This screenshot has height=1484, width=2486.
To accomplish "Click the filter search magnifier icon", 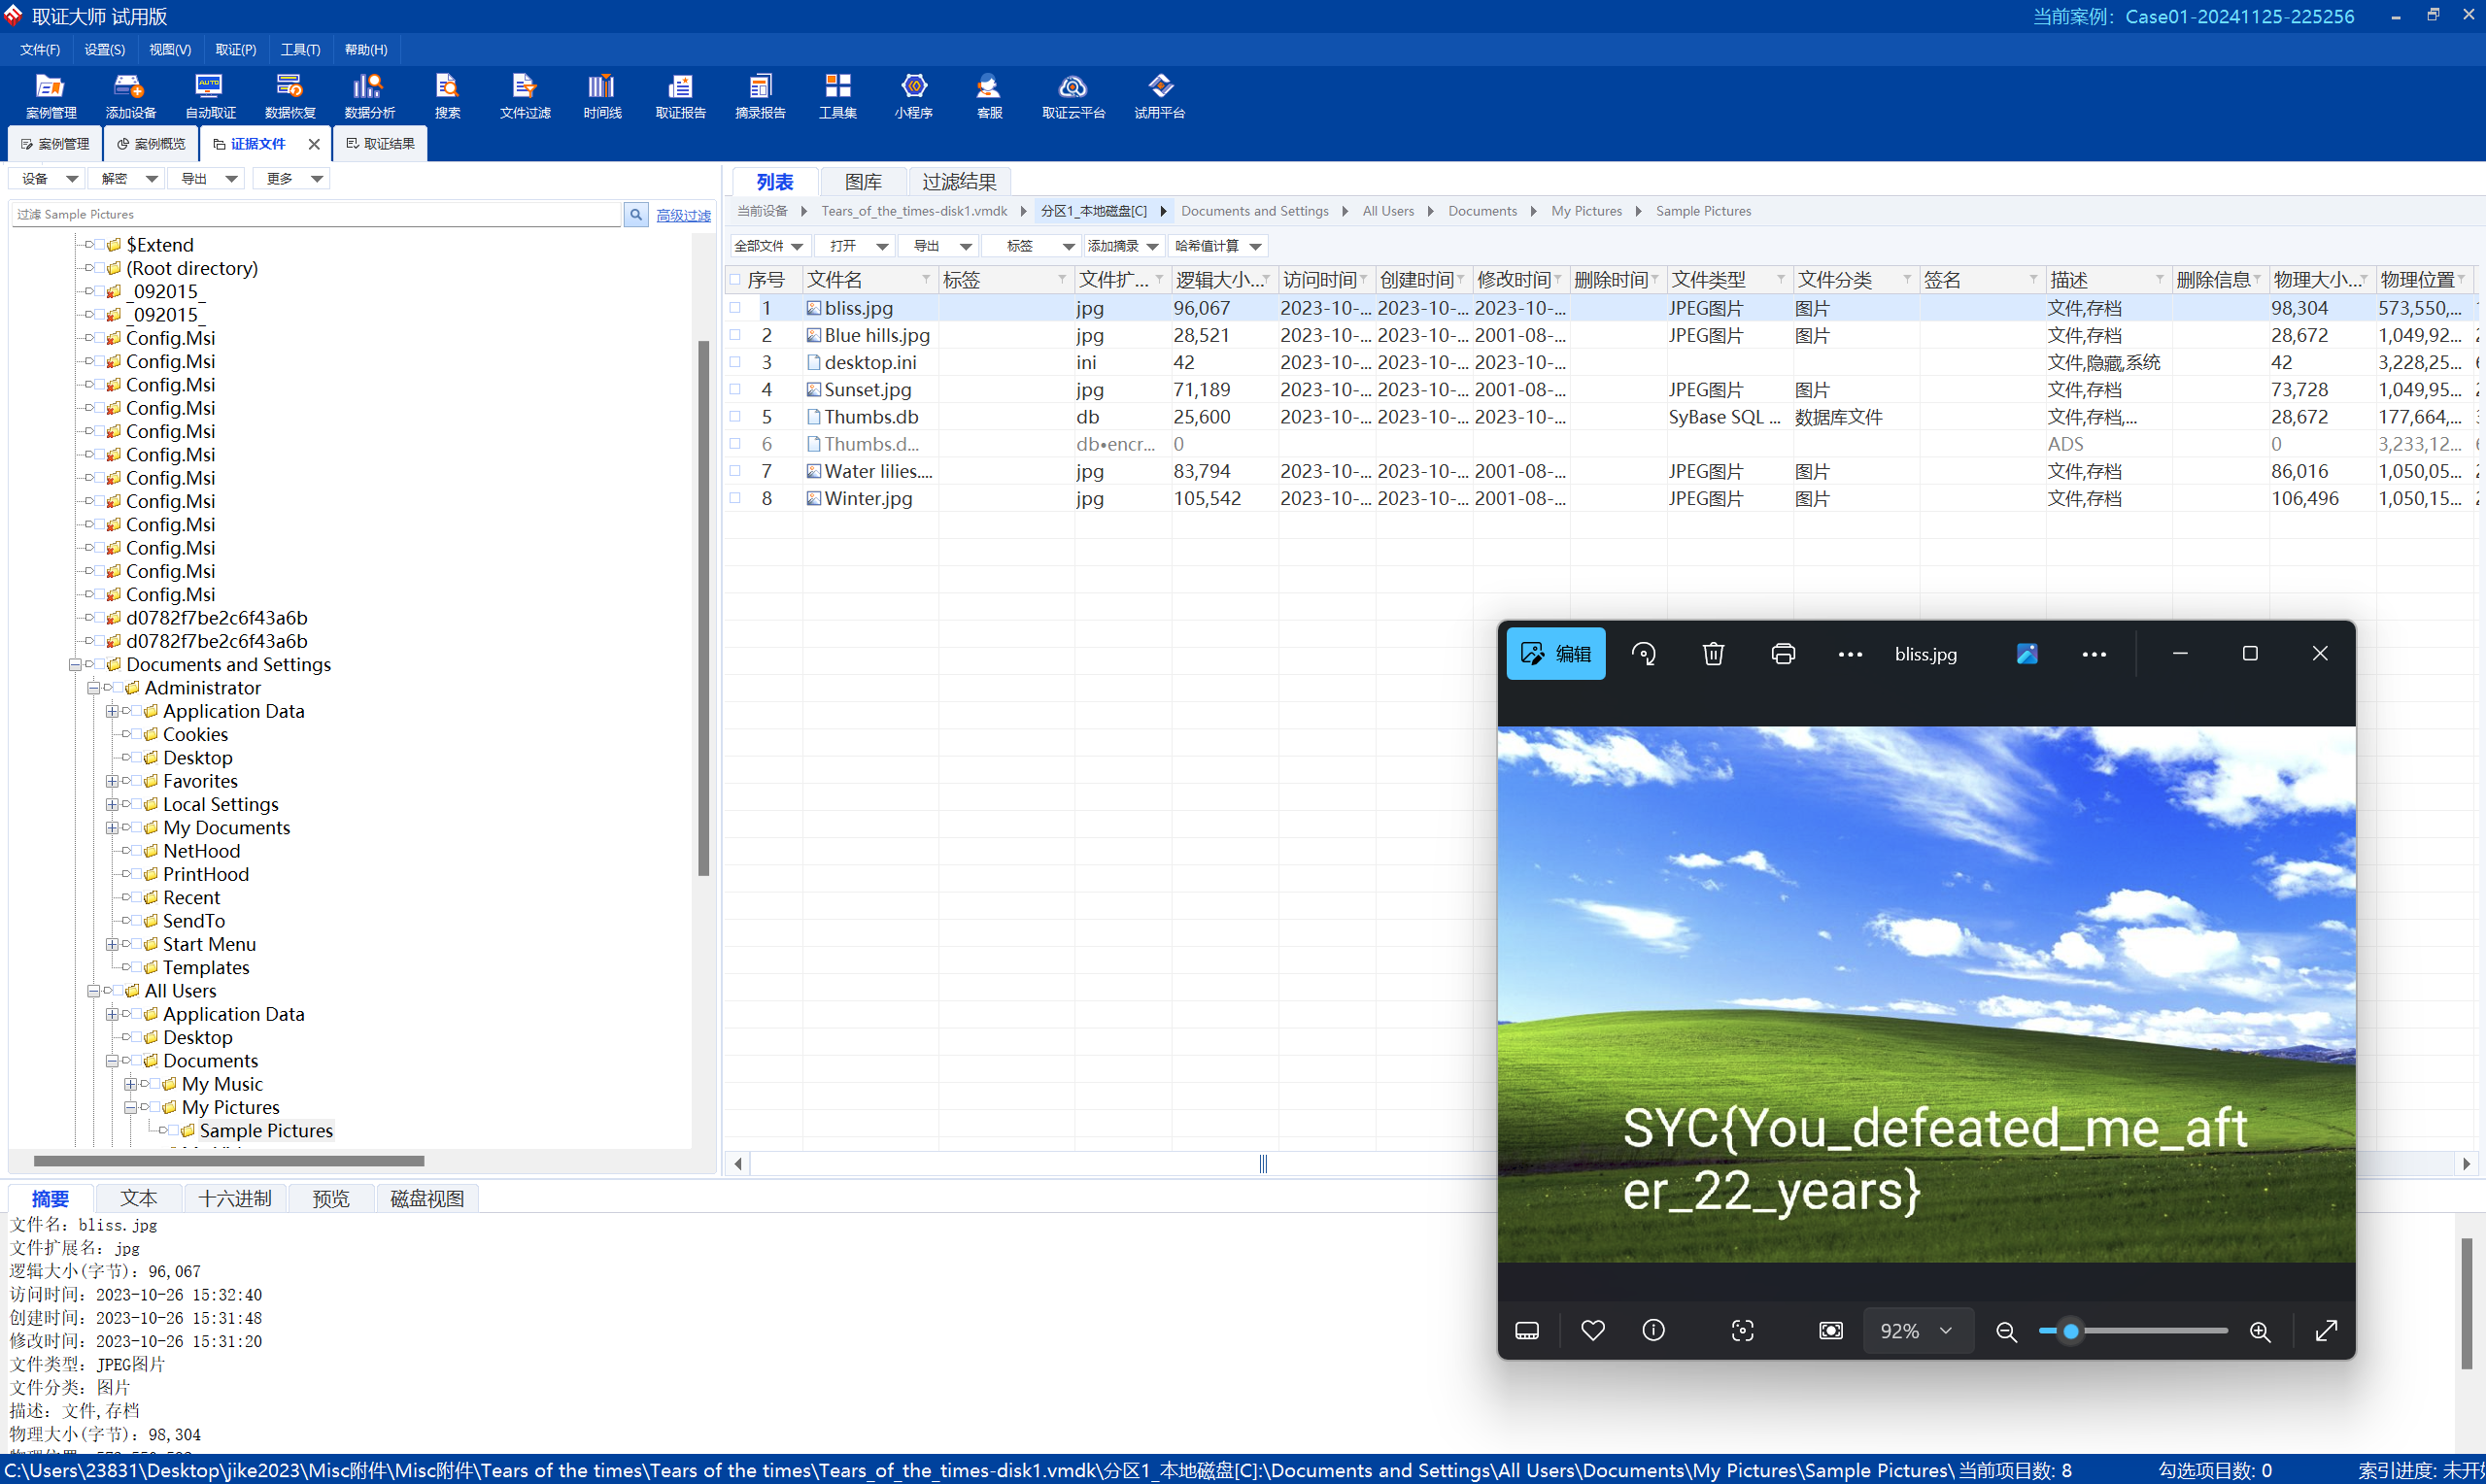I will 636,214.
